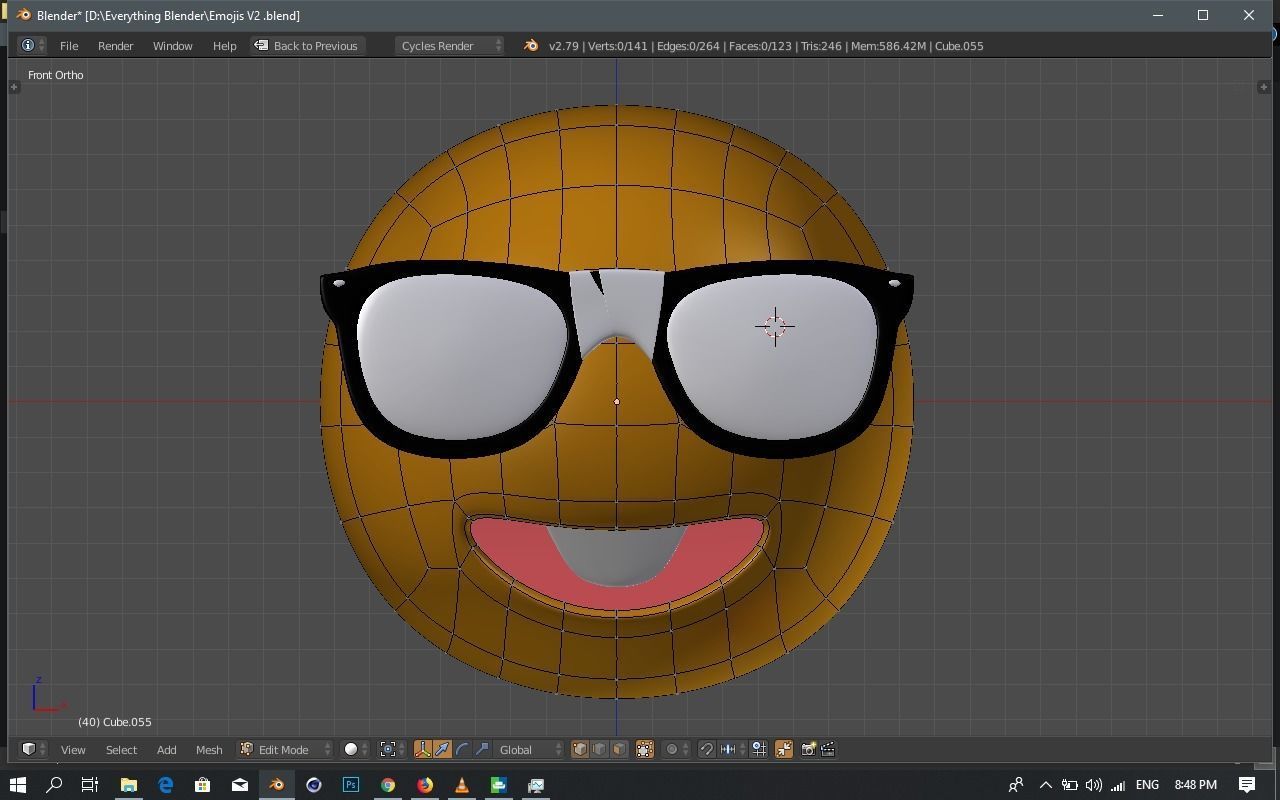Click the ENG input language indicator
This screenshot has width=1280, height=800.
(1147, 785)
